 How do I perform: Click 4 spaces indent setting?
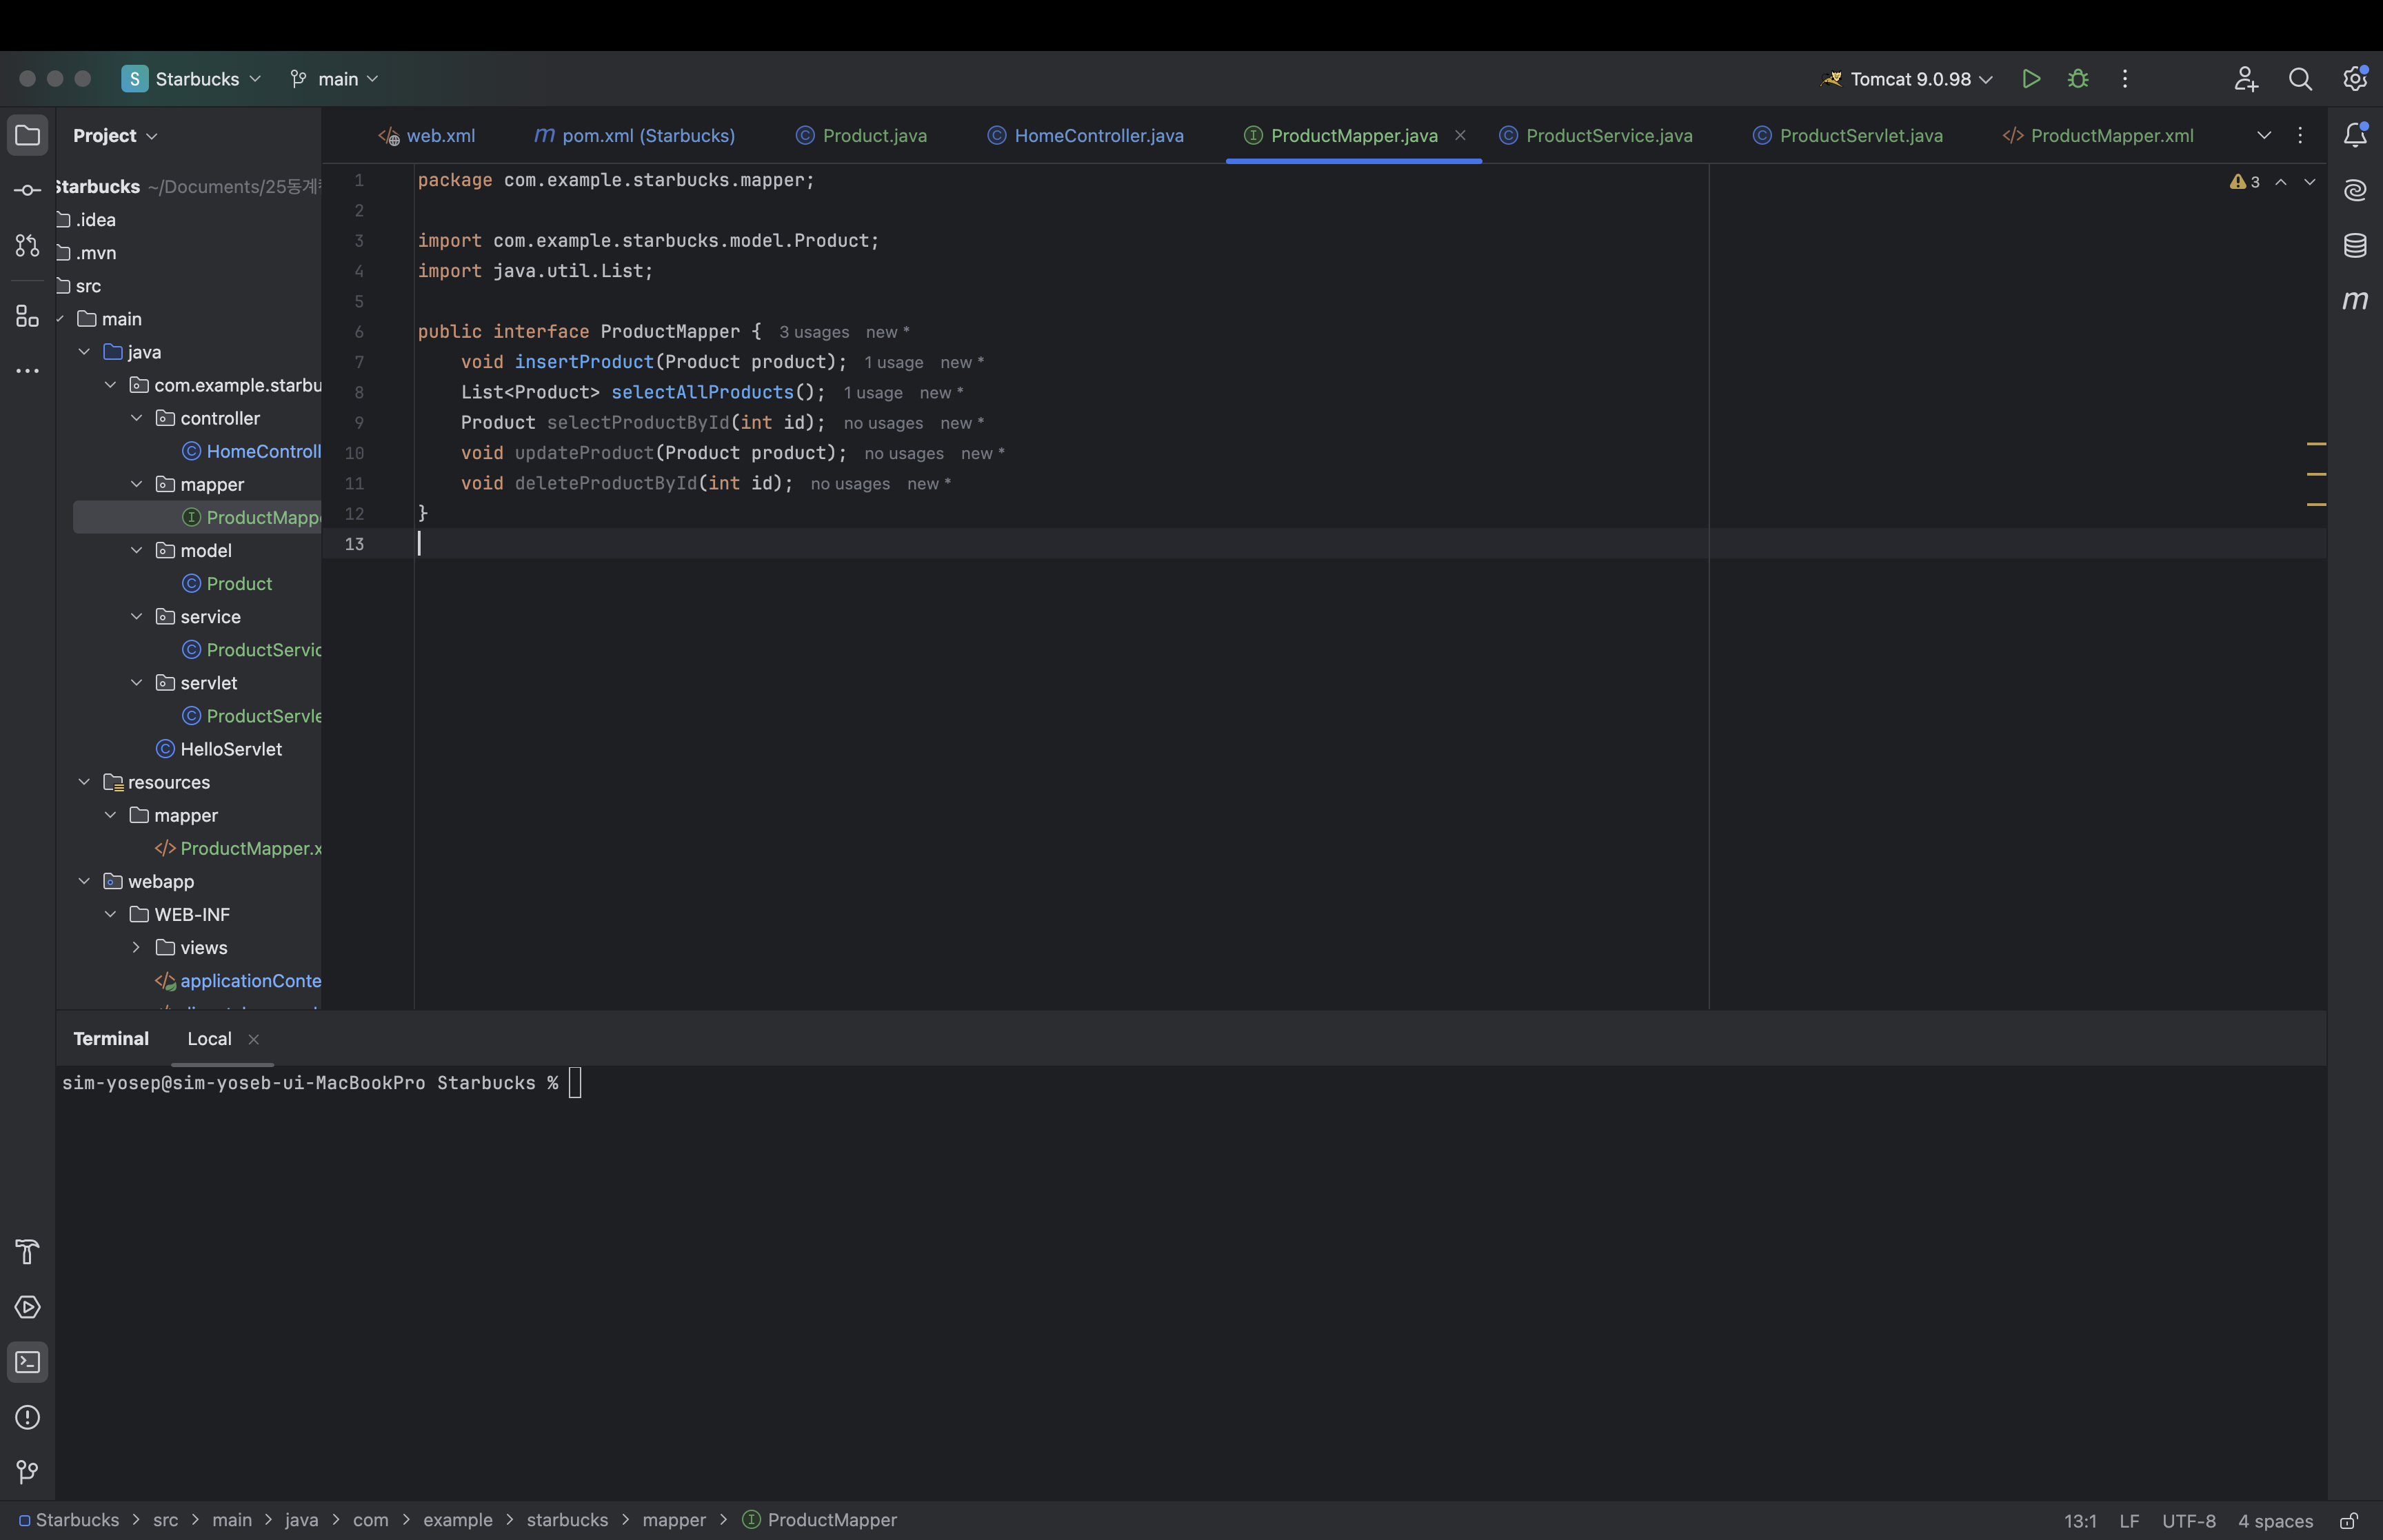[2275, 1521]
